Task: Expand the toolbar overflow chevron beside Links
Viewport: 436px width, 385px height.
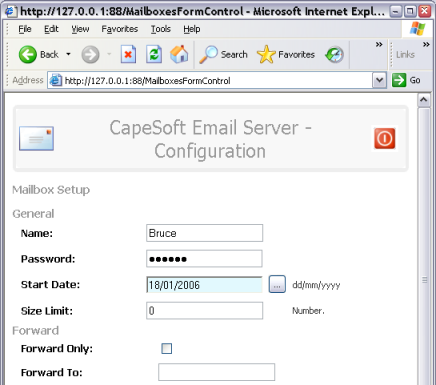Action: [426, 44]
